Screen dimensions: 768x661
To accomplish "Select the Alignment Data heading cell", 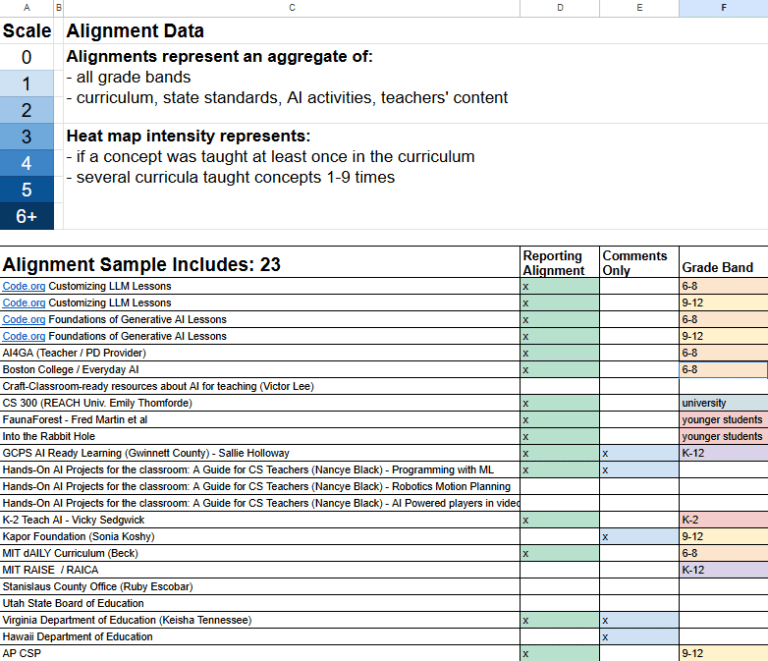I will point(291,32).
